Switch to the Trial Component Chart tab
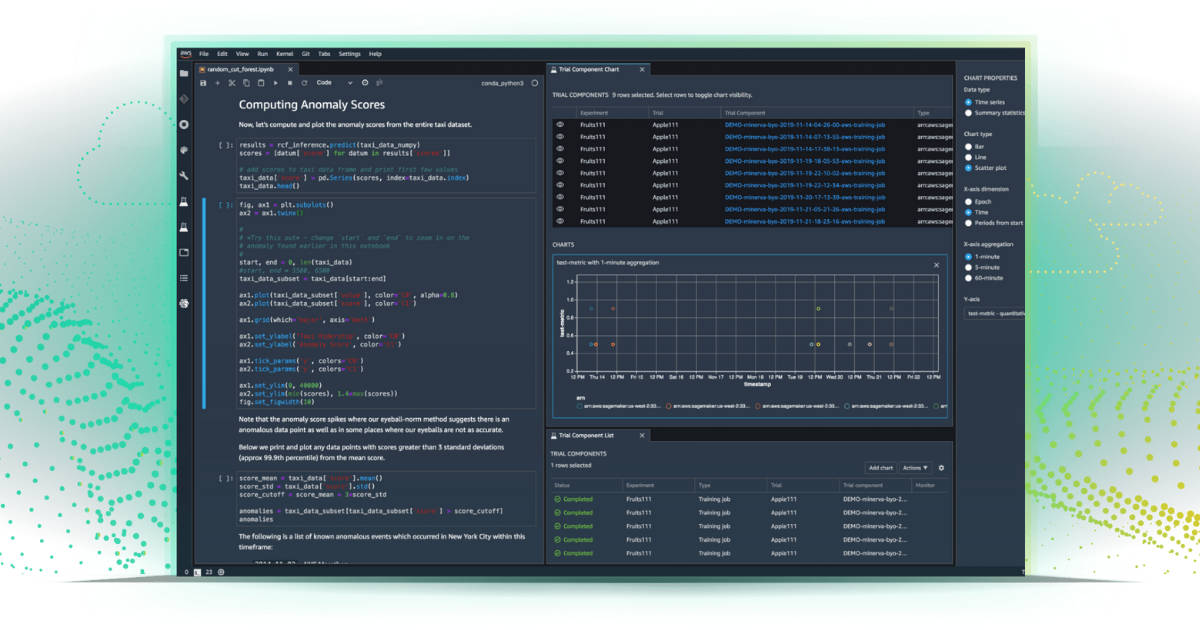 click(x=590, y=69)
